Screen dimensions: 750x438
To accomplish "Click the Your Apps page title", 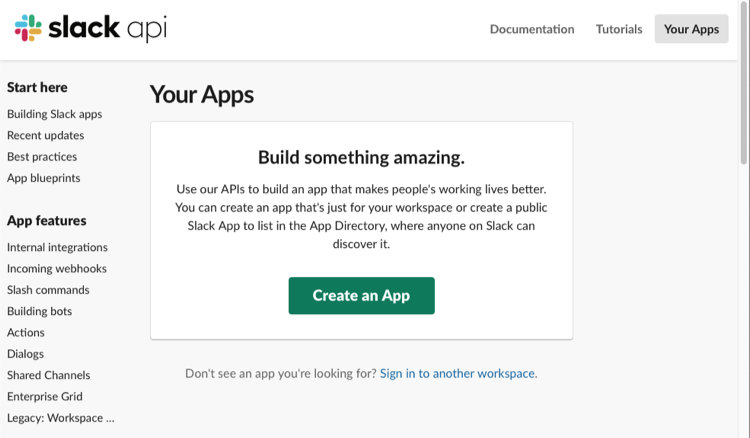I will click(202, 95).
